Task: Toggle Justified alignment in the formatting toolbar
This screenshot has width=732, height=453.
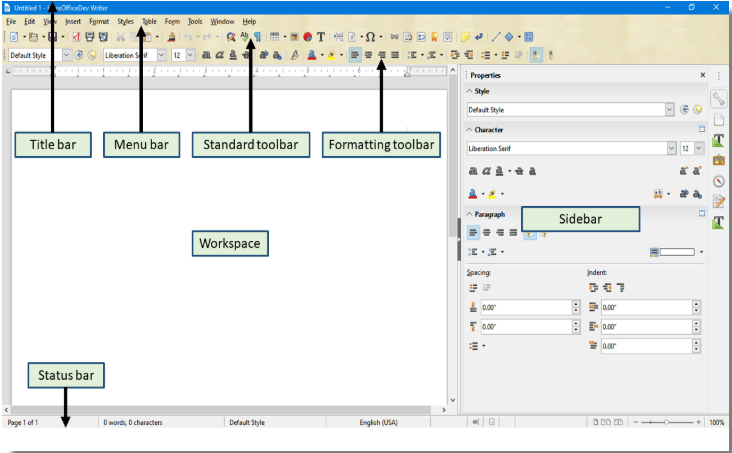Action: 395,55
